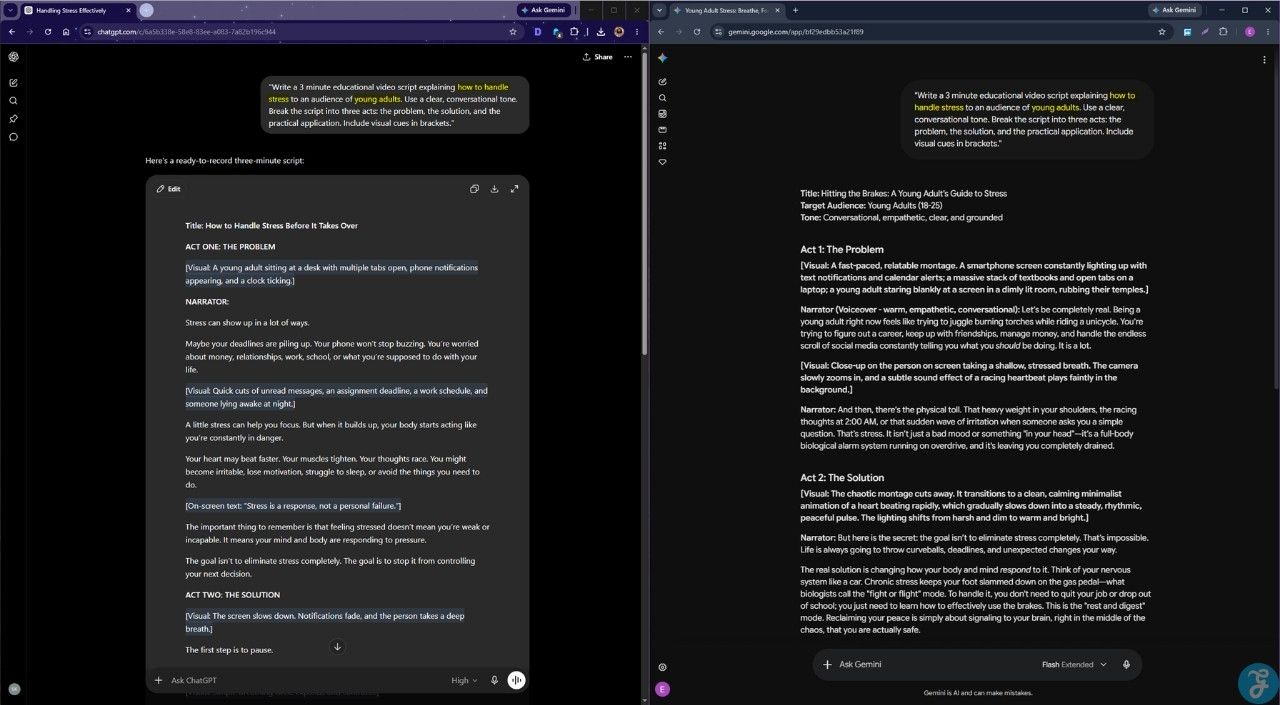Screen dimensions: 1280x705
Task: Go to home page in left browser
Action: click(x=66, y=32)
